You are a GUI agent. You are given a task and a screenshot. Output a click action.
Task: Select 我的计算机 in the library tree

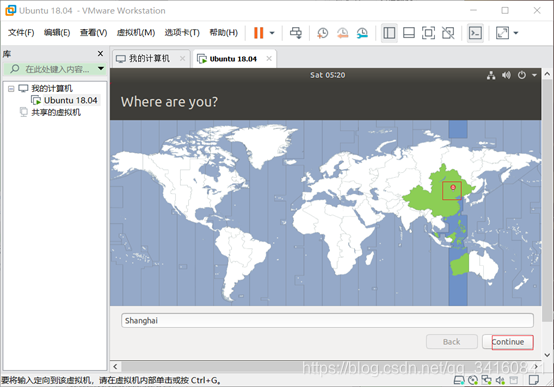(52, 88)
